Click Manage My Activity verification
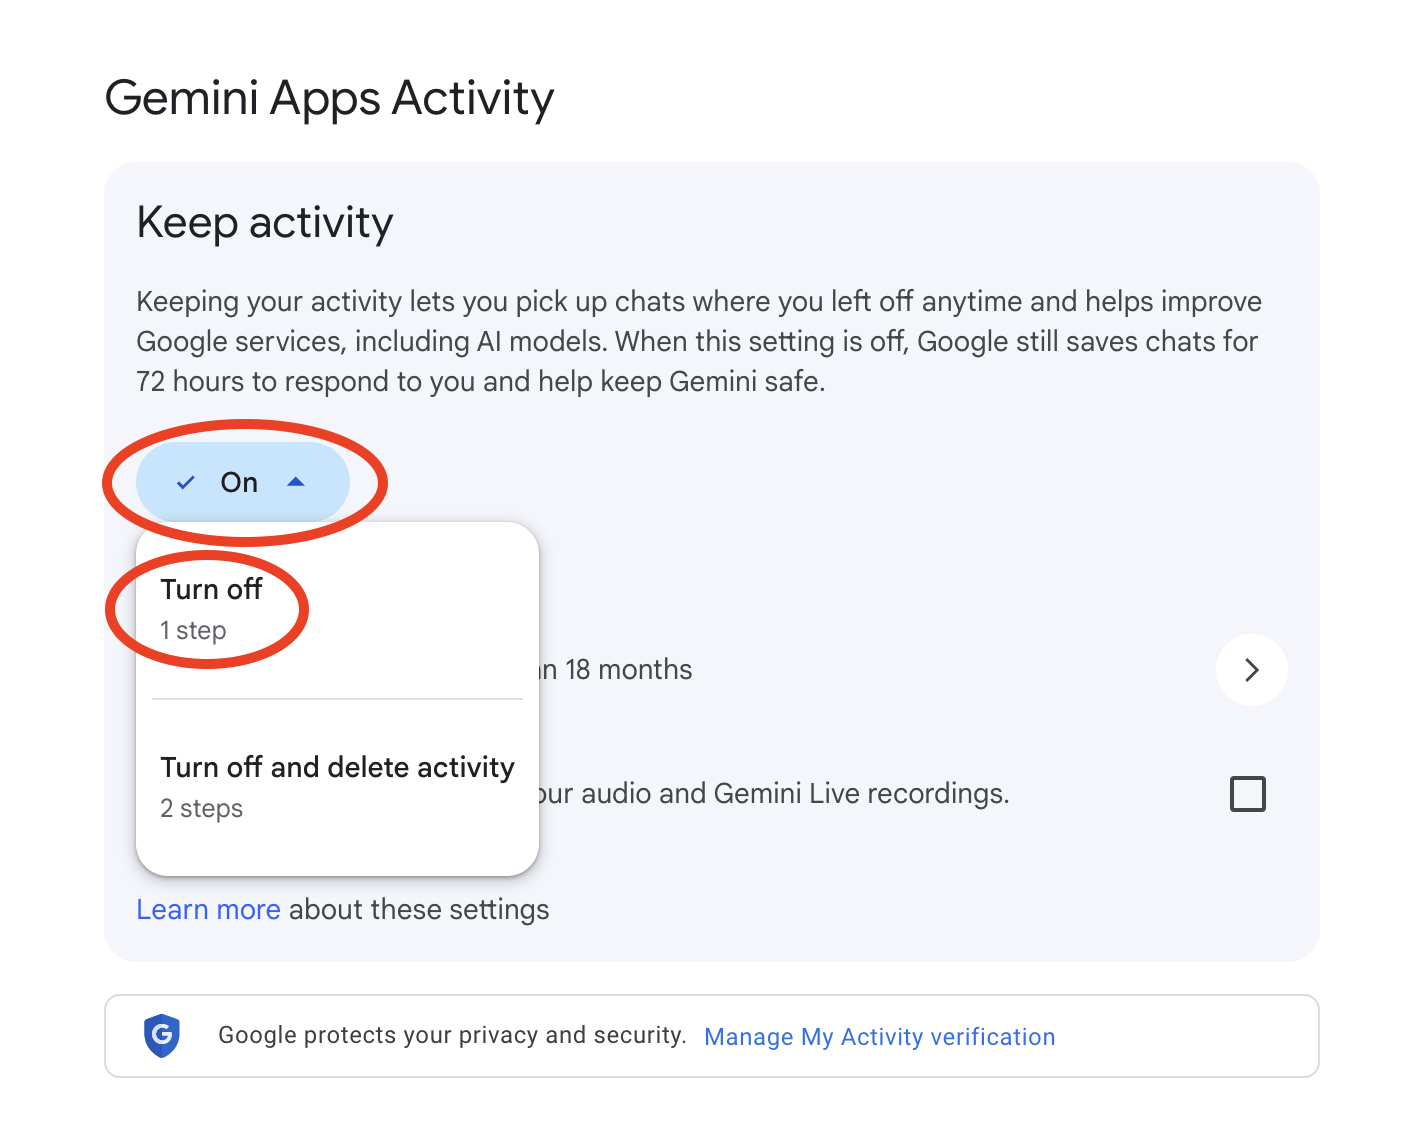 coord(879,1036)
